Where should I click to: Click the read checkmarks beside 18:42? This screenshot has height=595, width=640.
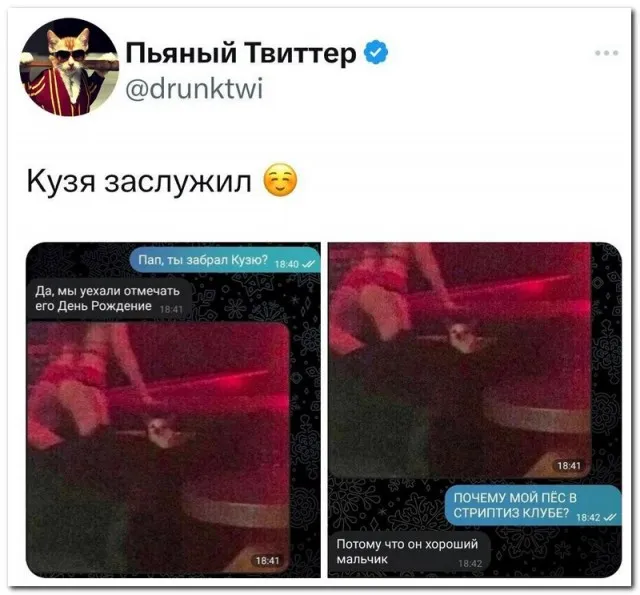610,517
